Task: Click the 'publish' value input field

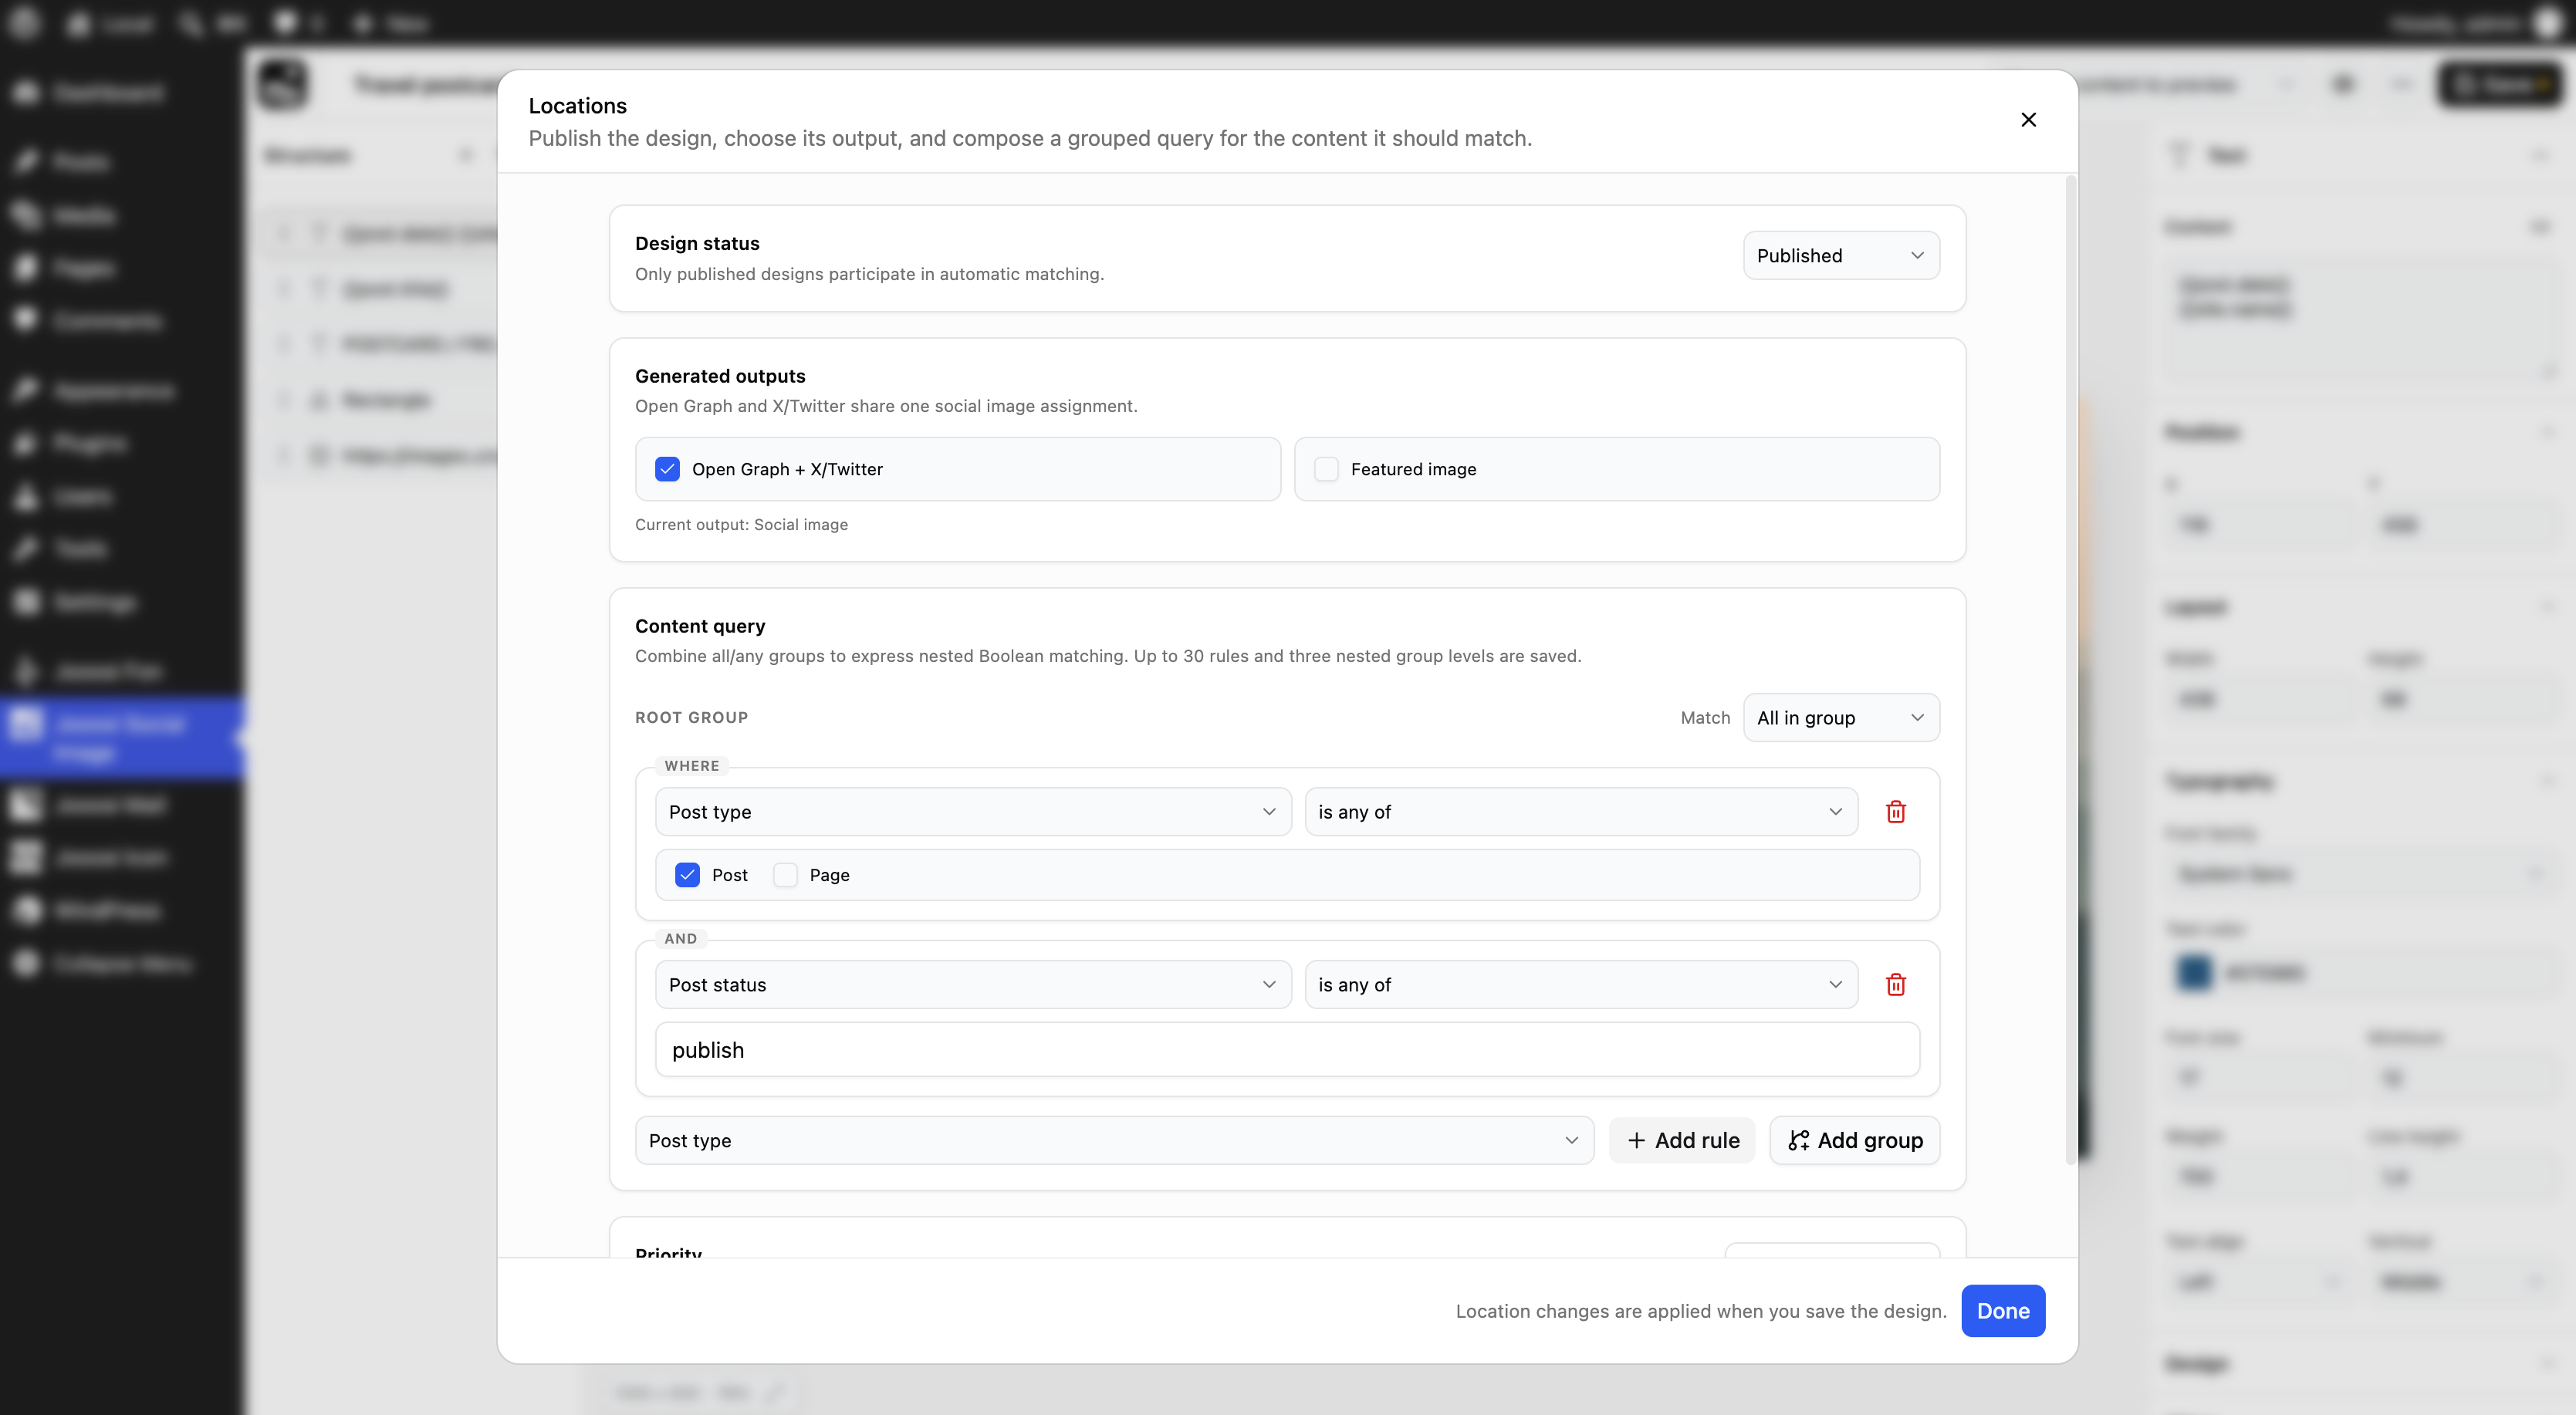Action: pos(1286,1049)
